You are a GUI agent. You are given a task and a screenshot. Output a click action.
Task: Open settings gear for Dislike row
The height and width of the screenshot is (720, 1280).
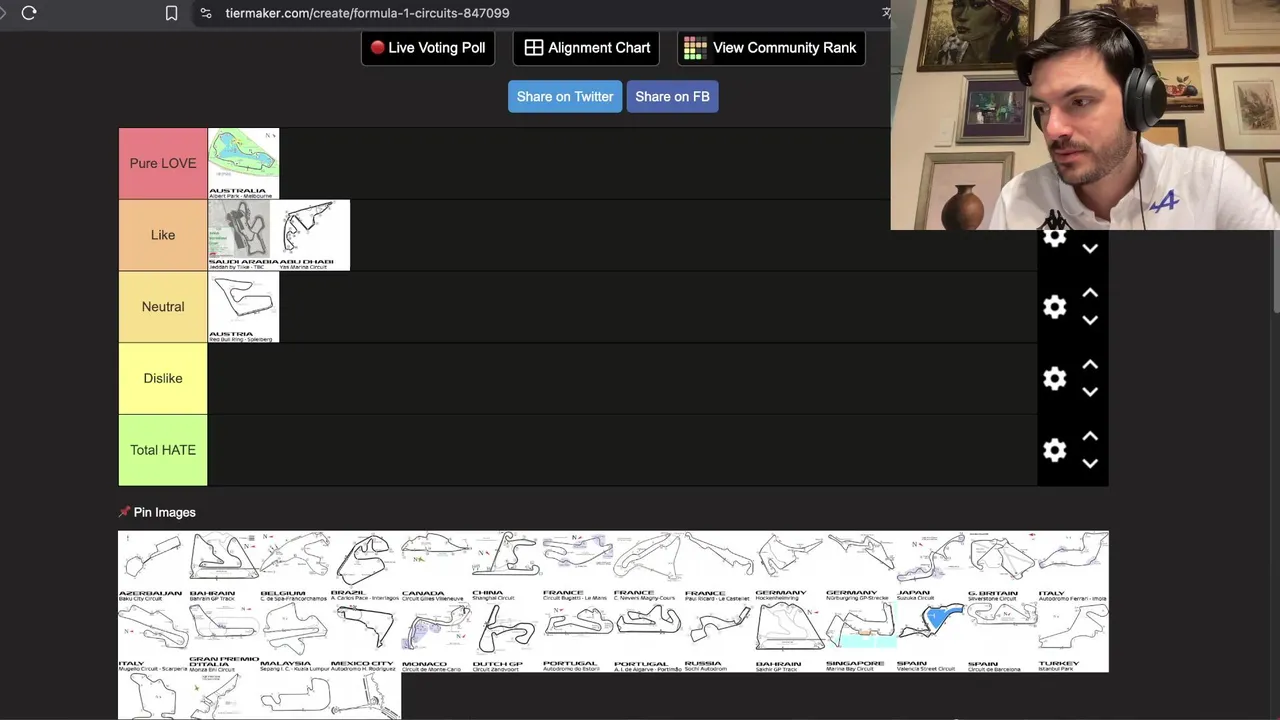[1054, 379]
